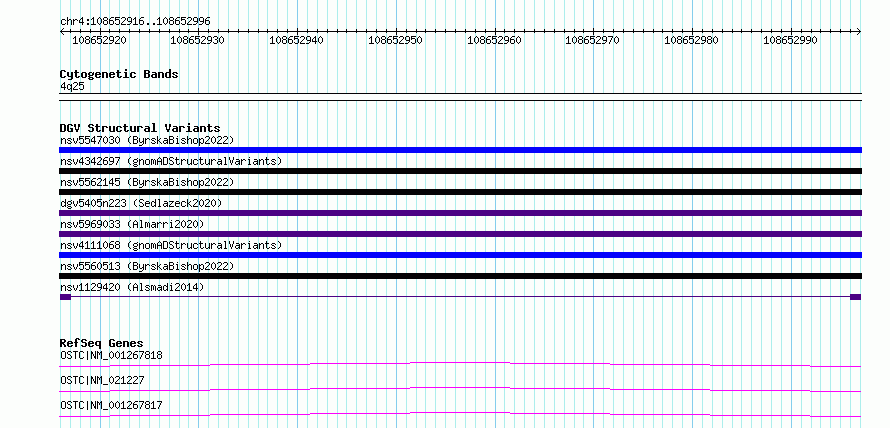Click the chr4:108652916..108652996 region label
The image size is (890, 428).
(135, 22)
